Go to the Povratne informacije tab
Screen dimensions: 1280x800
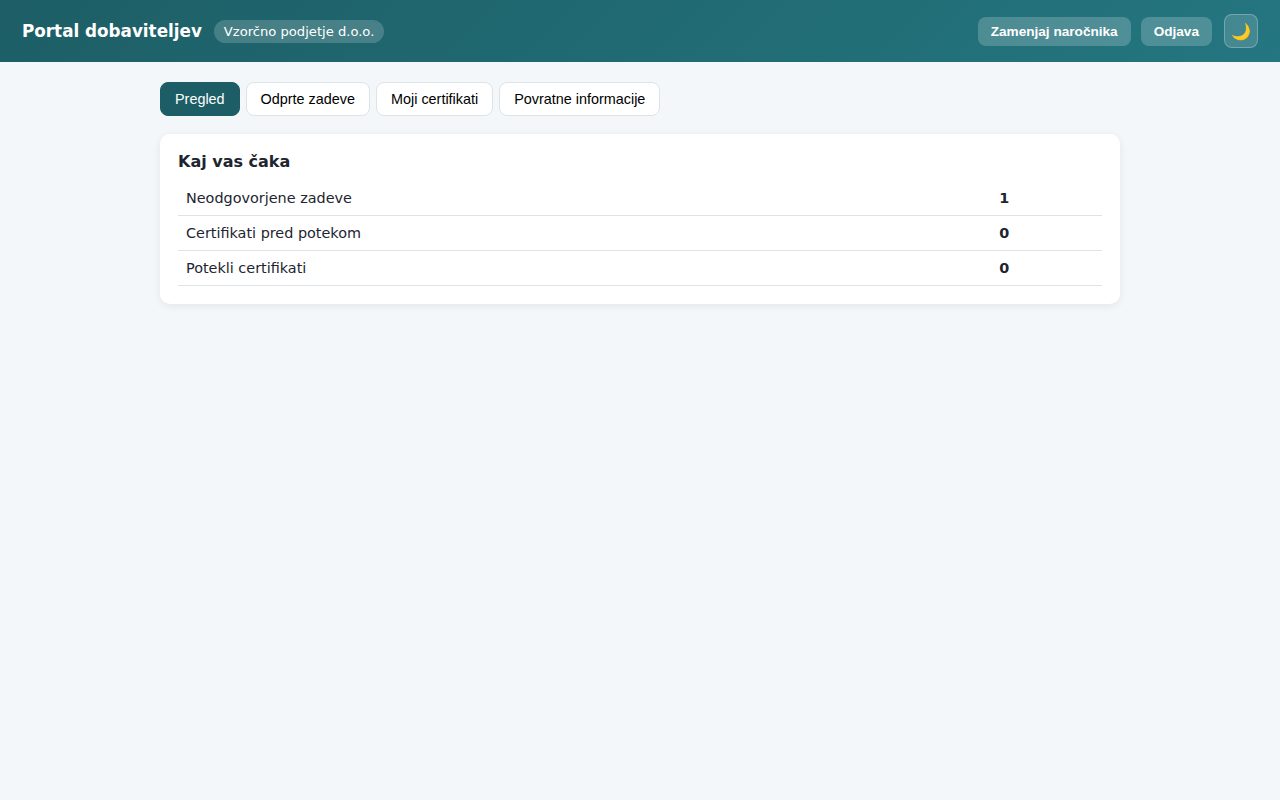(579, 99)
